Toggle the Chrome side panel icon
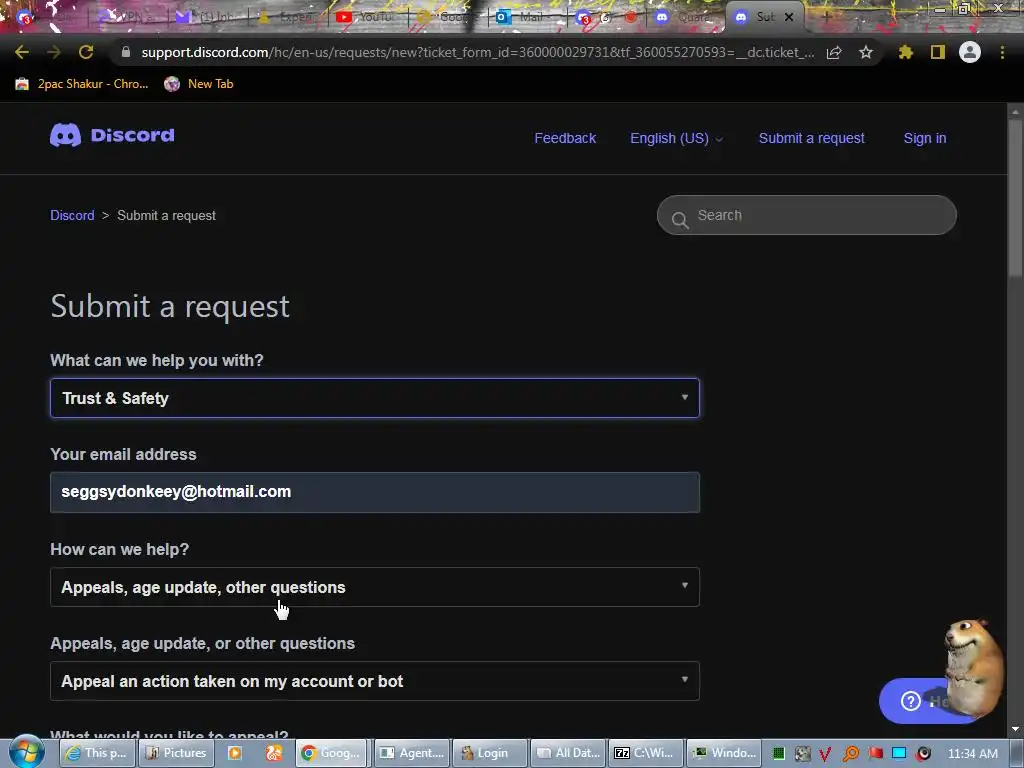The height and width of the screenshot is (768, 1024). 938,52
